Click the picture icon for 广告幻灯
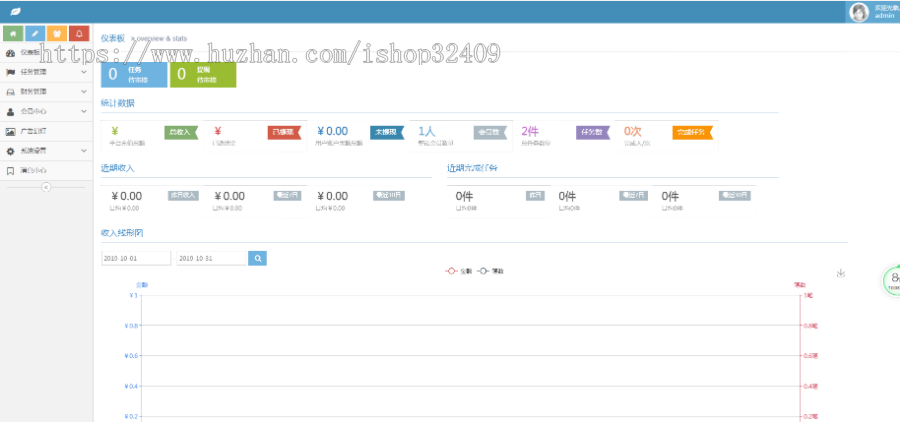The width and height of the screenshot is (900, 422). [x=10, y=131]
